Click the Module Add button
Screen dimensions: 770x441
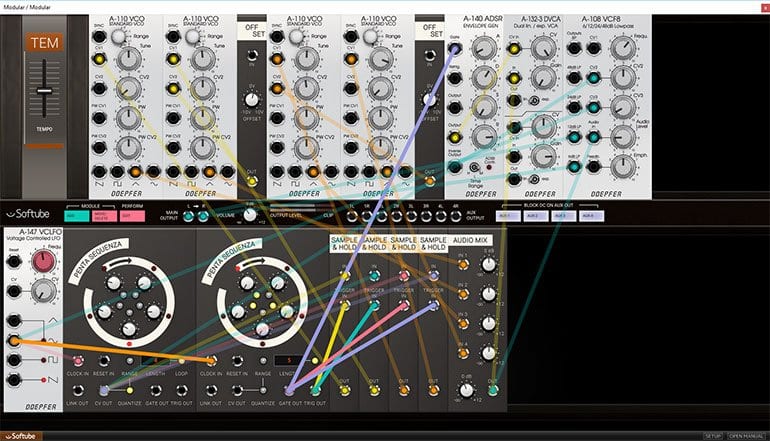(x=77, y=216)
